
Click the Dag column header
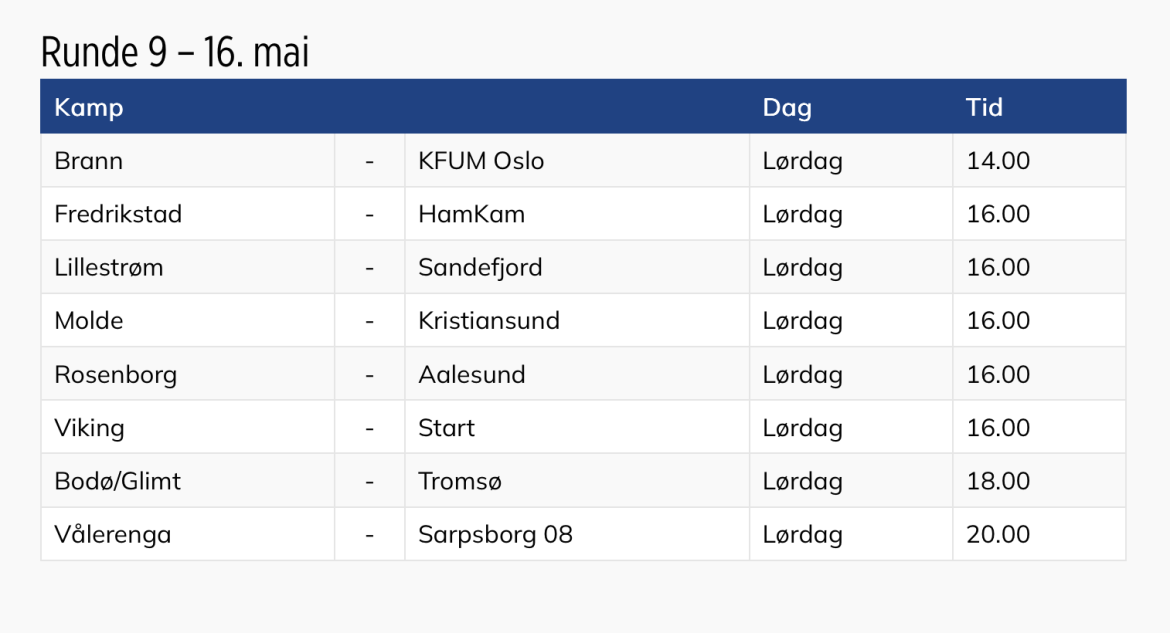787,107
